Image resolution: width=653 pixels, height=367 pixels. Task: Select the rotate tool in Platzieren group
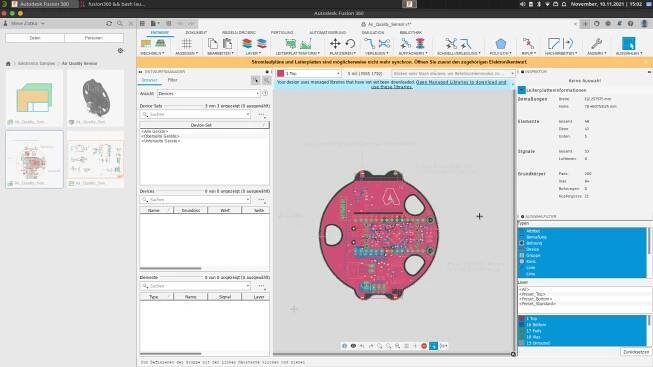pyautogui.click(x=350, y=43)
